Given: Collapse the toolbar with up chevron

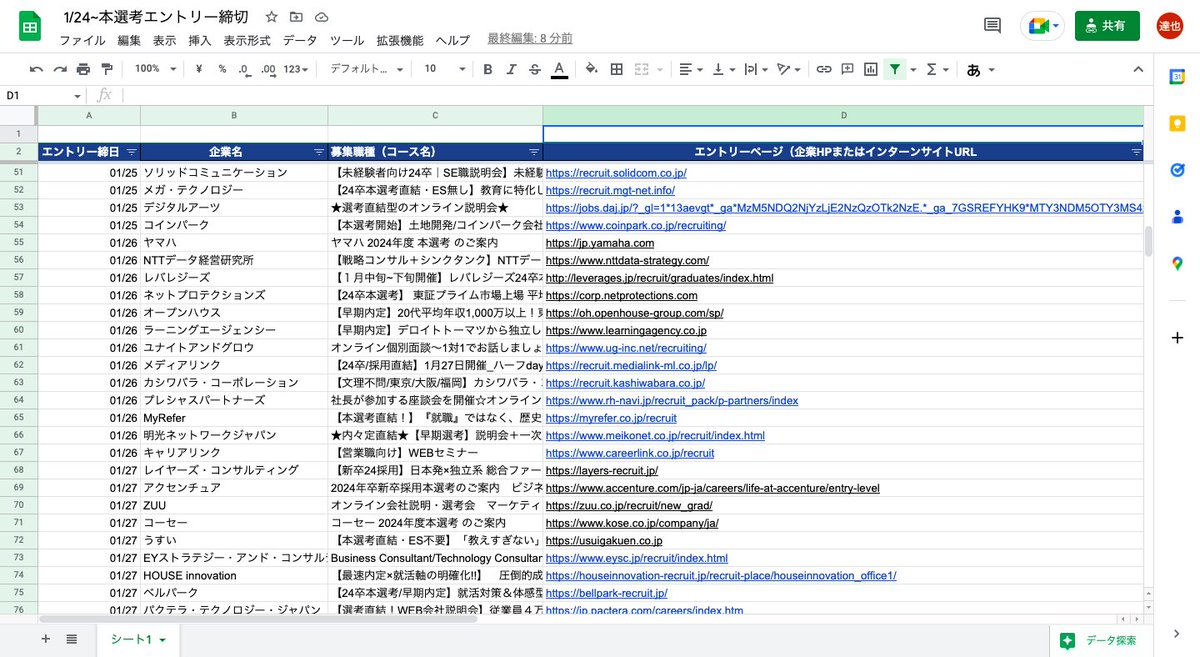Looking at the screenshot, I should (x=1137, y=69).
